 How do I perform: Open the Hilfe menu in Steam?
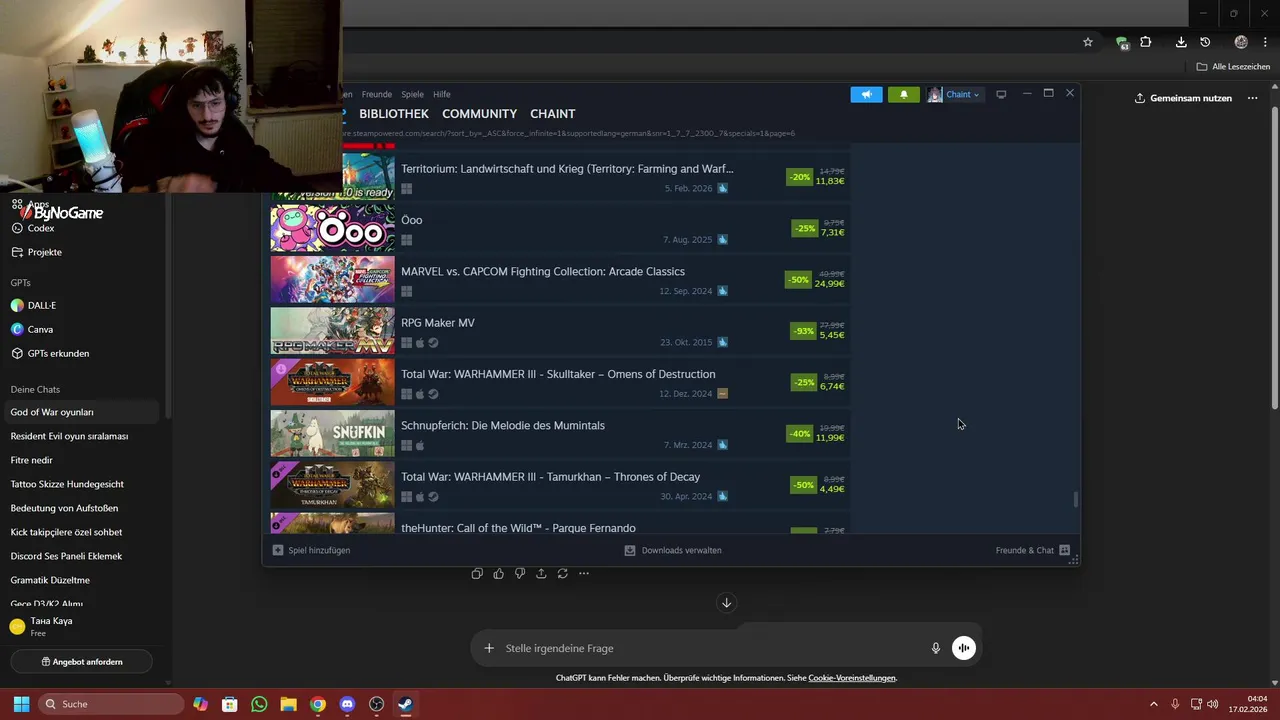click(x=442, y=94)
